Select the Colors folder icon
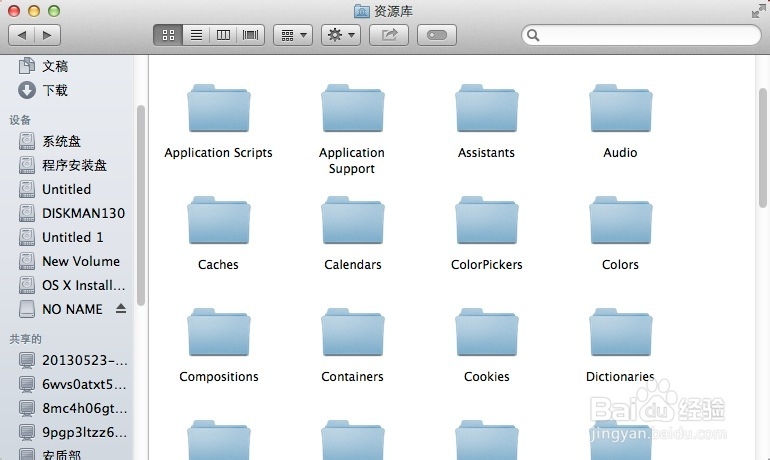Viewport: 770px width, 460px height. (x=621, y=220)
